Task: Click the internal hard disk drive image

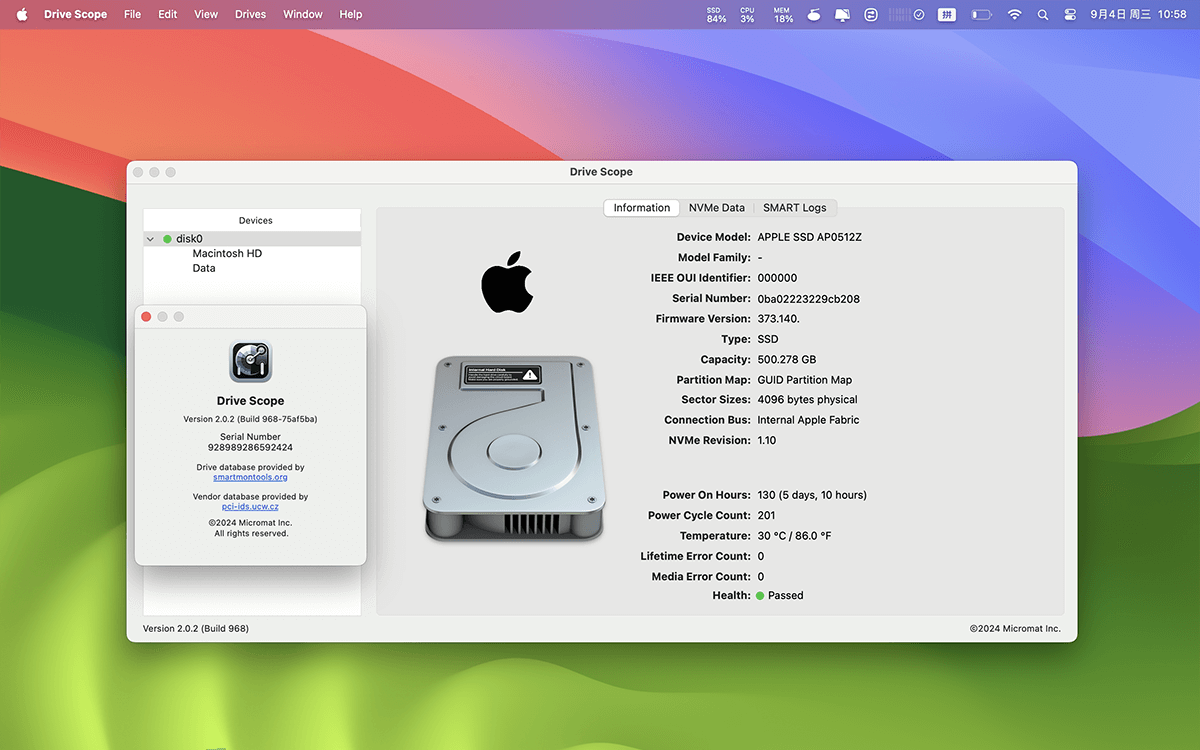Action: tap(514, 449)
